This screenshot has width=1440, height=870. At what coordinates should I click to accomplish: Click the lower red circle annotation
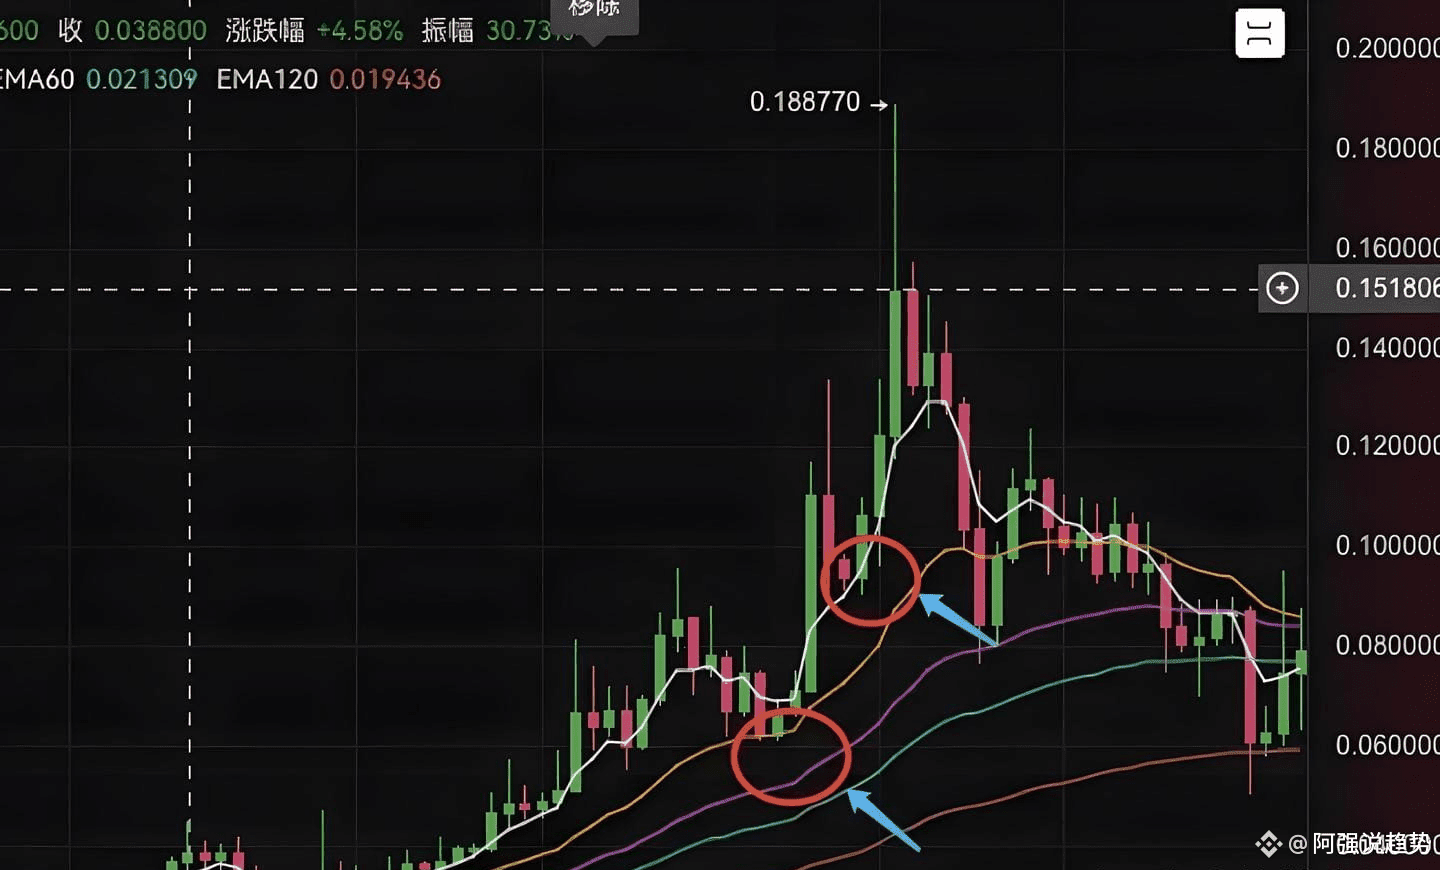point(790,756)
